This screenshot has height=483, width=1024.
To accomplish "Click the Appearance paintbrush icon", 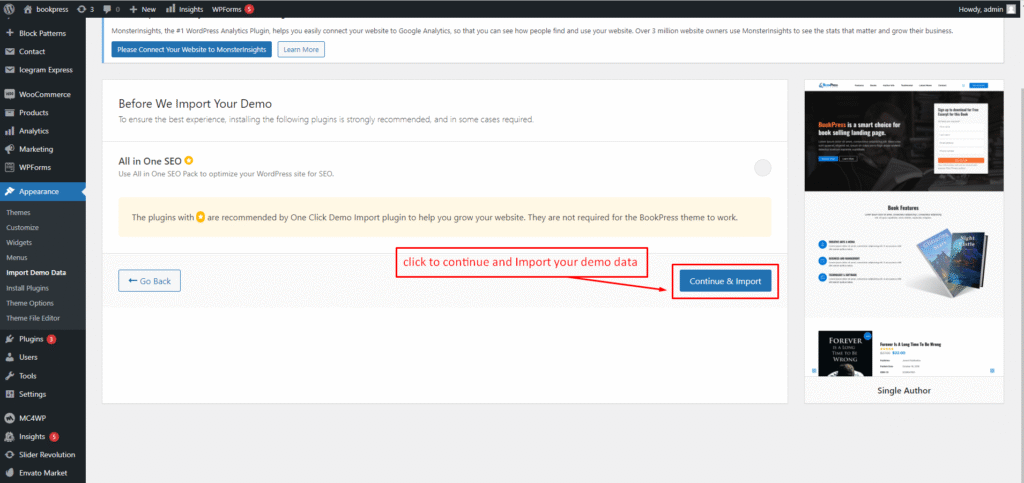I will point(10,191).
